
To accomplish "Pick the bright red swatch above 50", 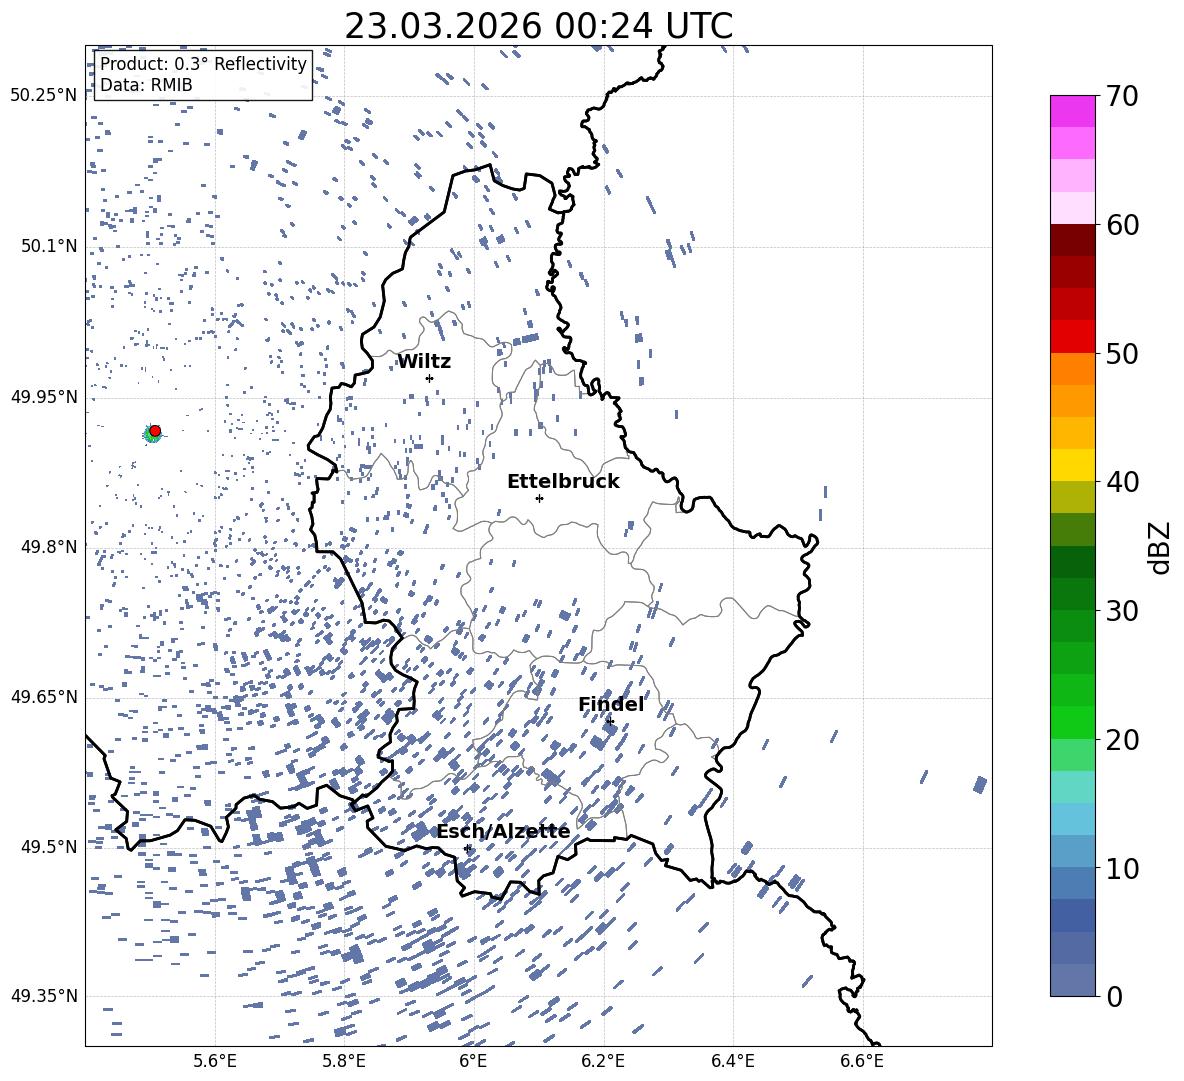I will coord(1072,337).
